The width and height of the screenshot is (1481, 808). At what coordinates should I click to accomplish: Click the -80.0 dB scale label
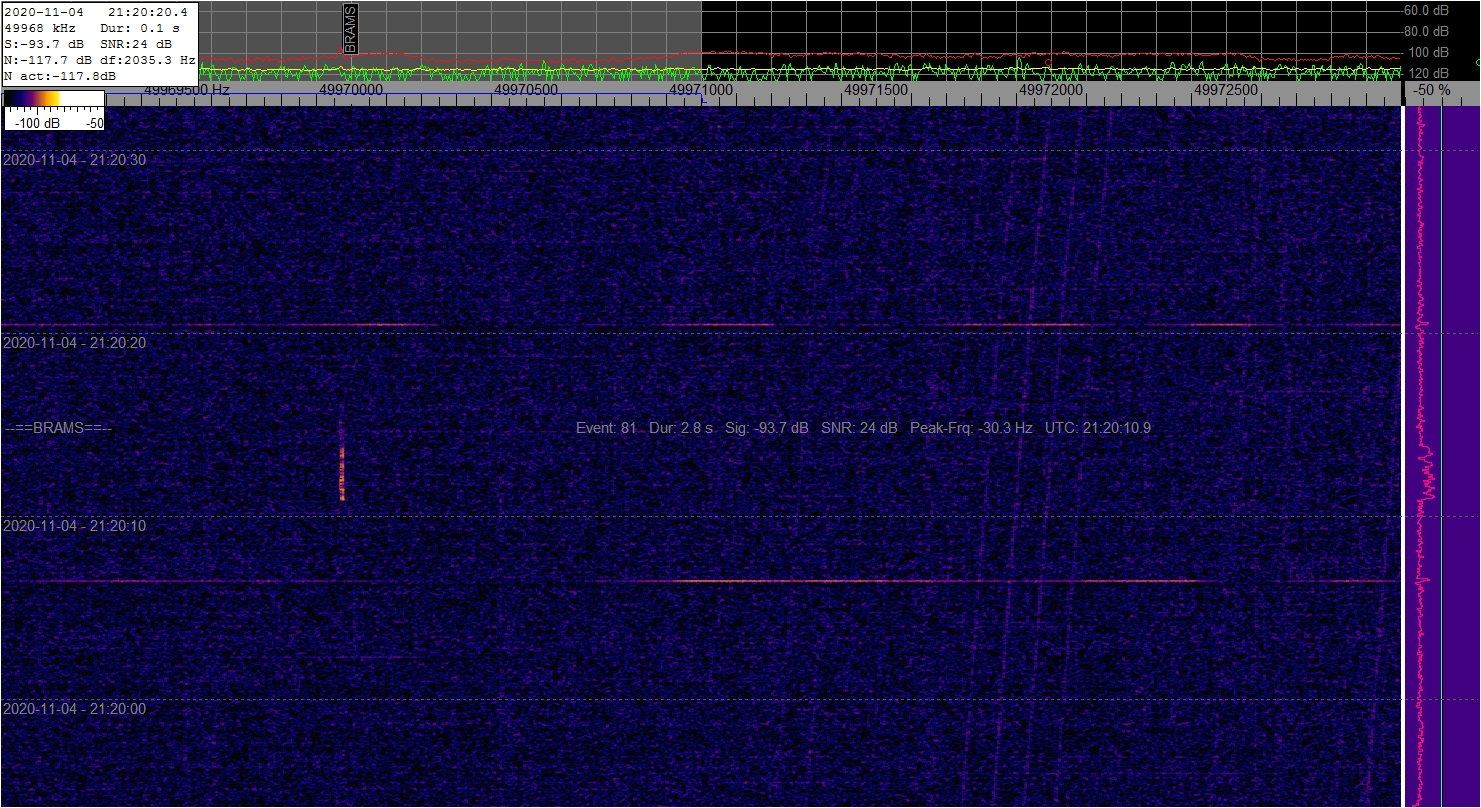pyautogui.click(x=1426, y=31)
